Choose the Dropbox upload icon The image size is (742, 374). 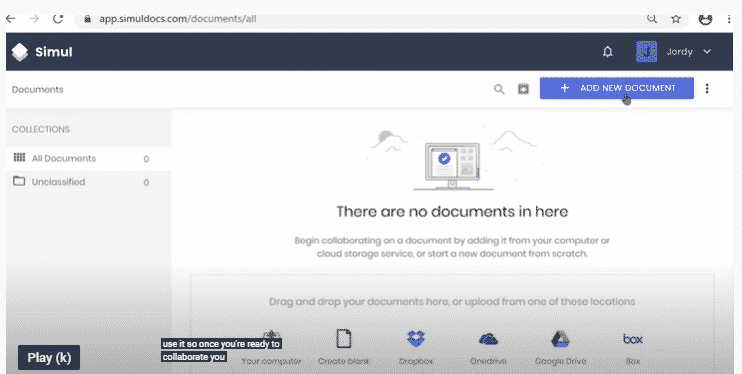pos(416,338)
